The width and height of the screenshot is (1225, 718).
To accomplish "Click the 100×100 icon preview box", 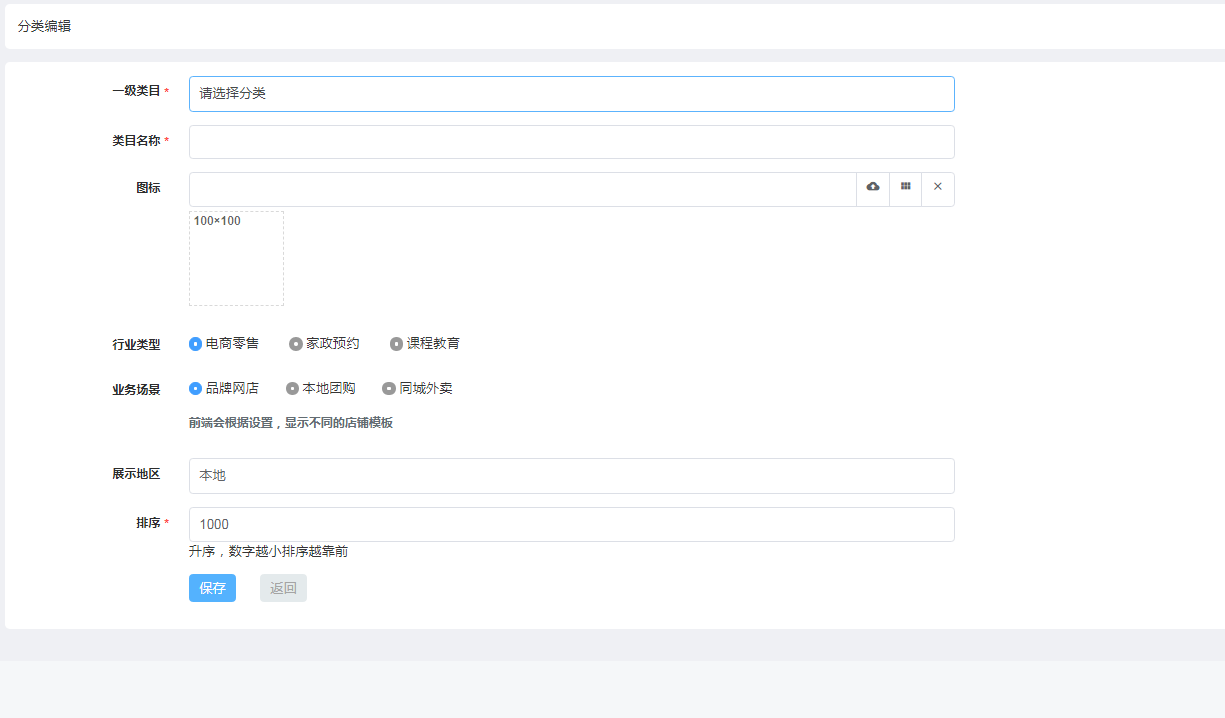I will [236, 258].
